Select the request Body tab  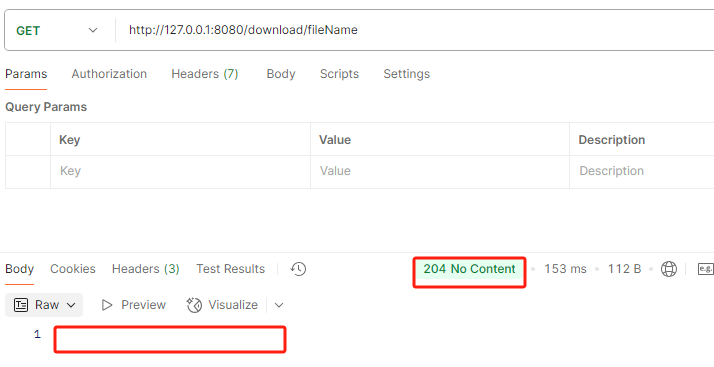click(x=280, y=74)
